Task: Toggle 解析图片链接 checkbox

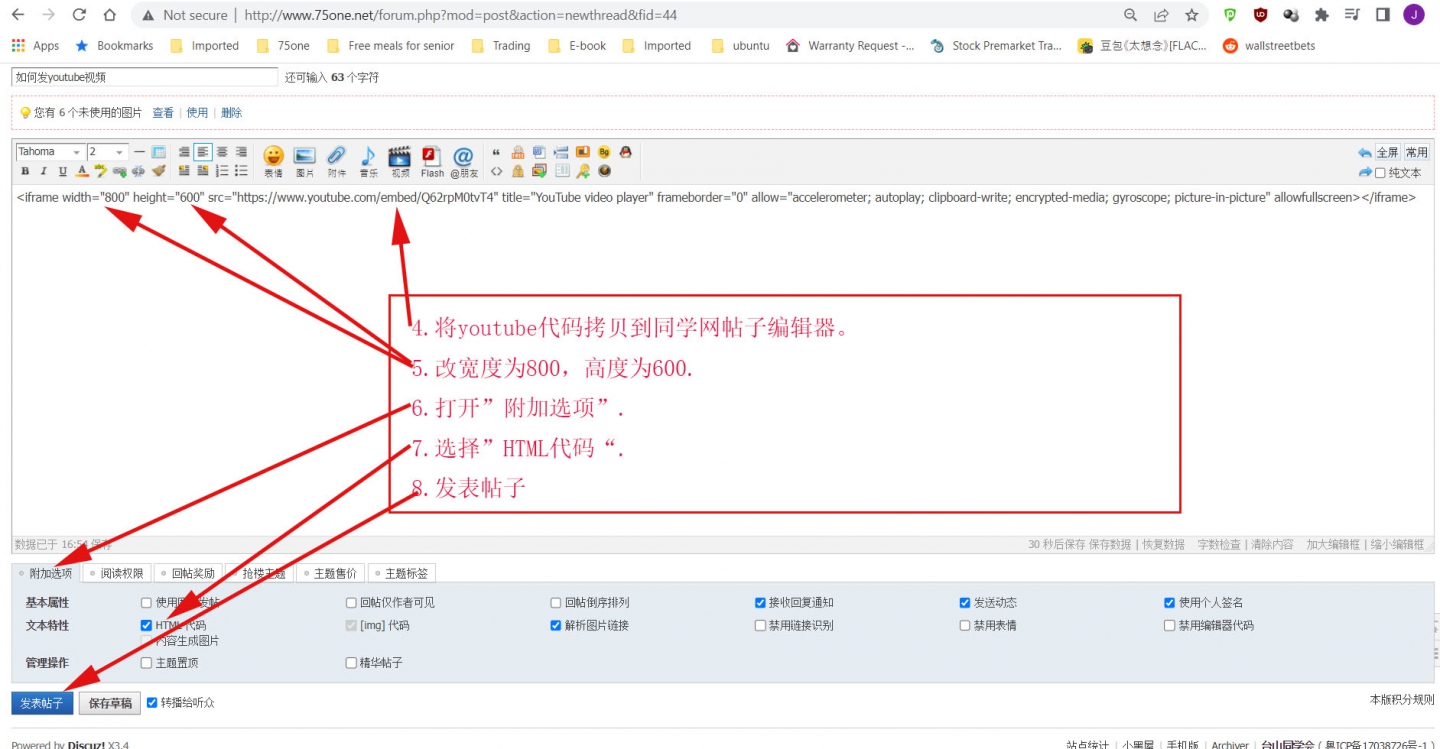Action: tap(556, 625)
